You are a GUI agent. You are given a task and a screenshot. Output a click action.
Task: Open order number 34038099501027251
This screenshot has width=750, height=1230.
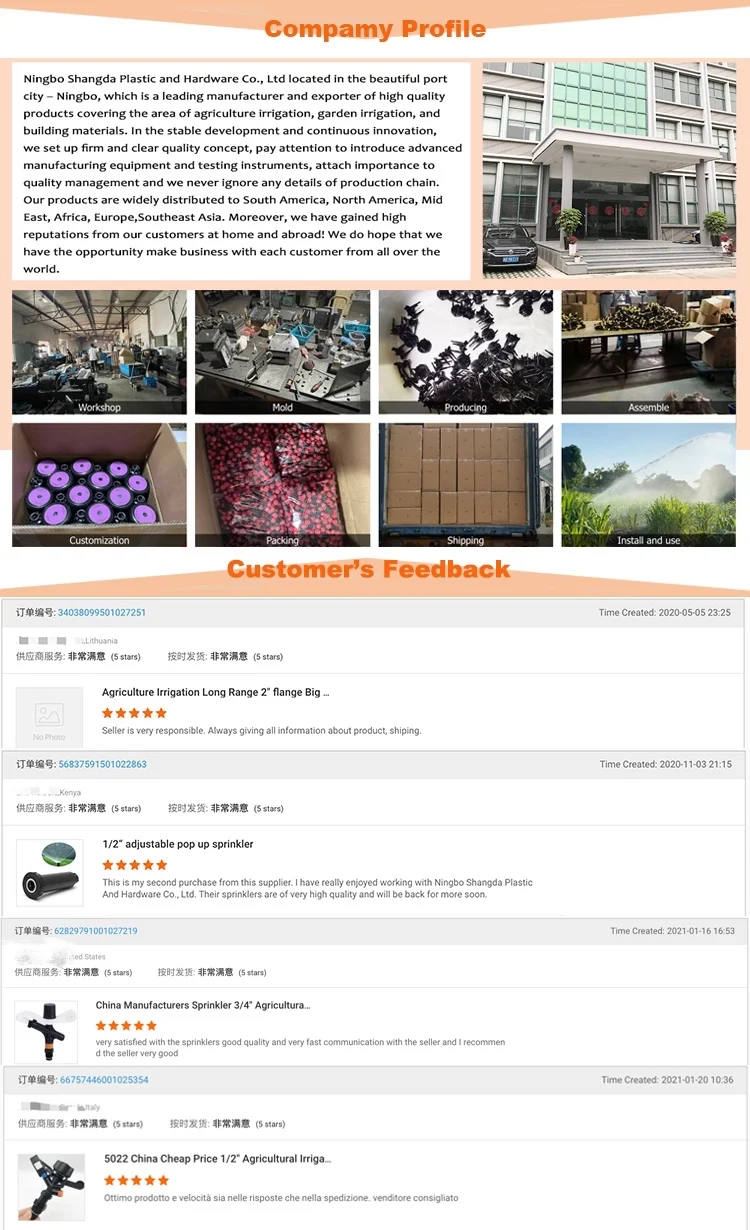coord(102,613)
